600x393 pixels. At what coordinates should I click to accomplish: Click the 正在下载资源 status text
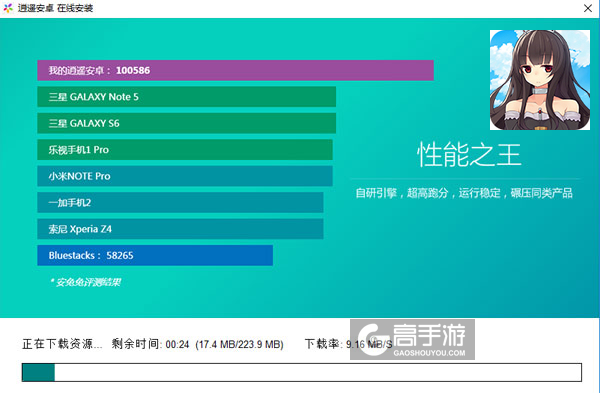point(62,344)
